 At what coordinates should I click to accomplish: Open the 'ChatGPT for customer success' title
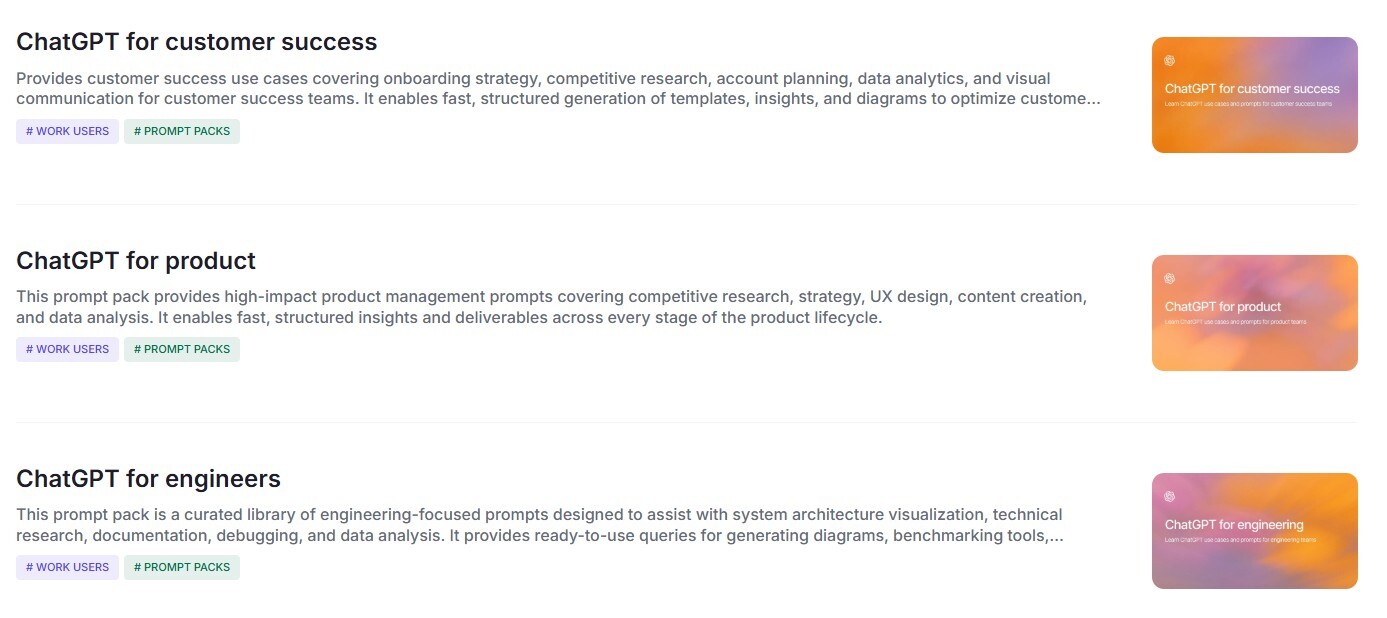pyautogui.click(x=196, y=42)
